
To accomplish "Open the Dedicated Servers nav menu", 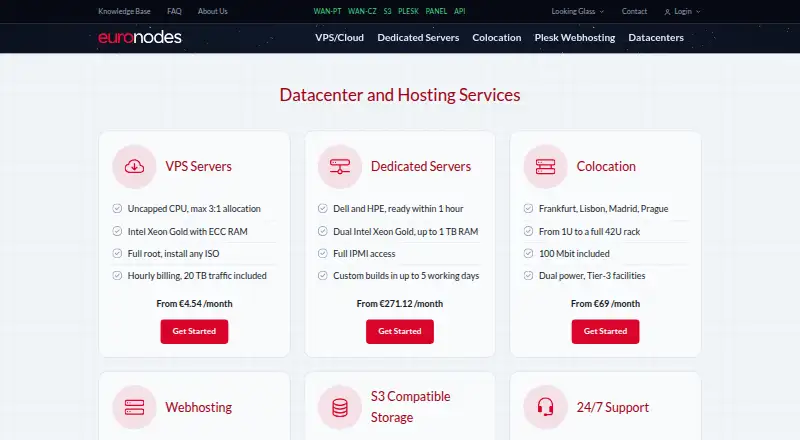I will point(418,38).
